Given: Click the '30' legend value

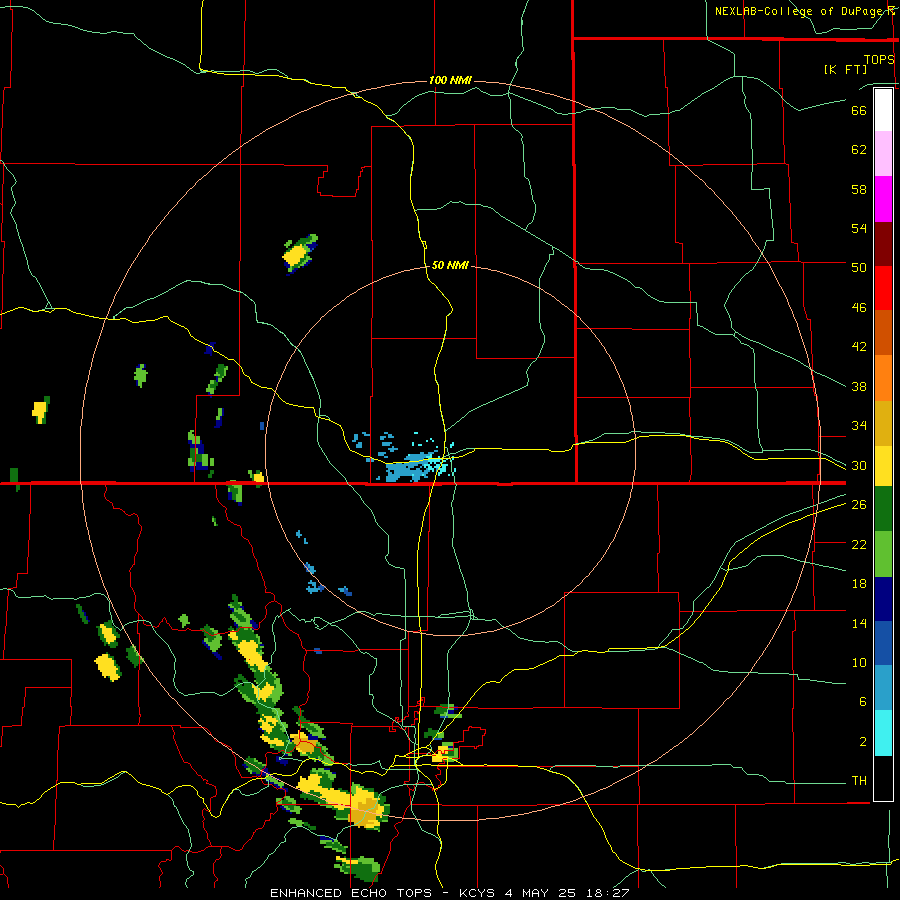Looking at the screenshot, I should [859, 465].
